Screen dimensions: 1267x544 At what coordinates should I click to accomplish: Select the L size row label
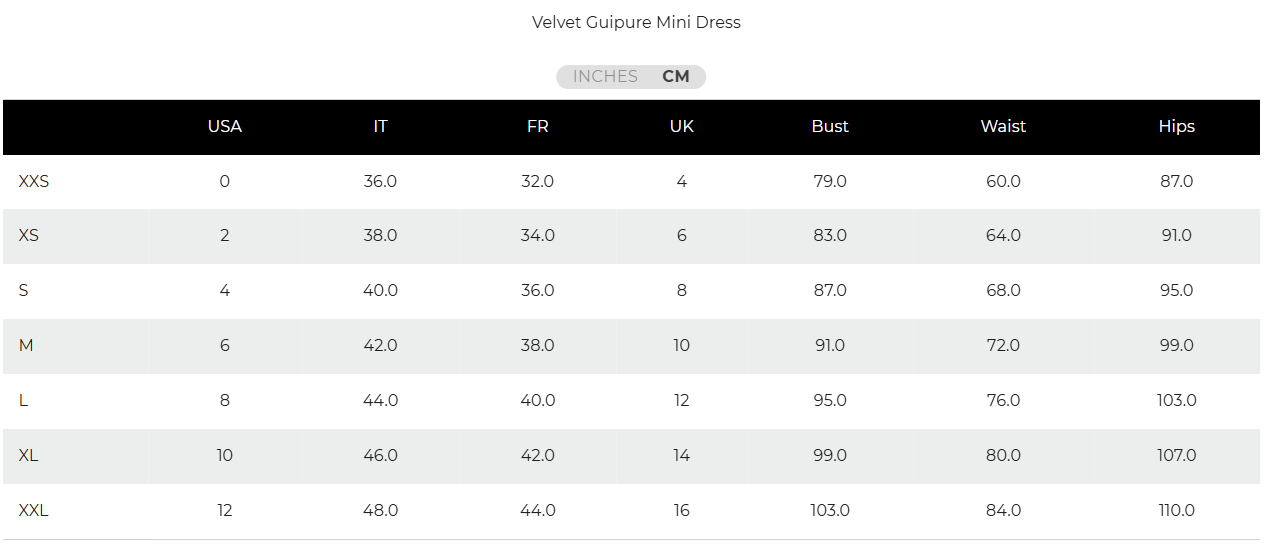pos(24,401)
